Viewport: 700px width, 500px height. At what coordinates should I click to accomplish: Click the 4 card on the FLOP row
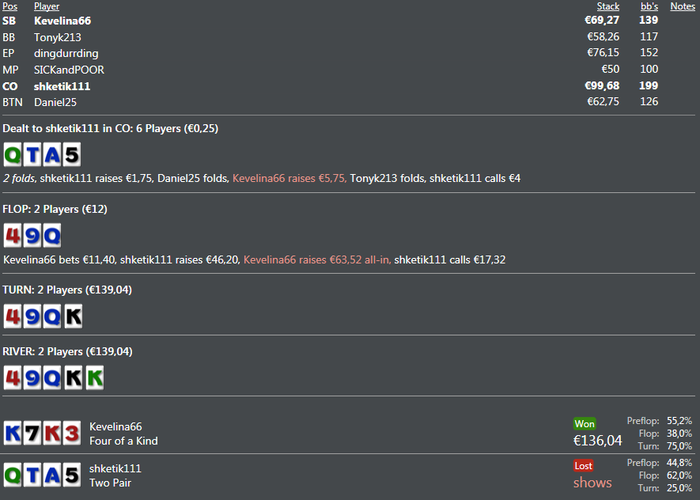[13, 236]
